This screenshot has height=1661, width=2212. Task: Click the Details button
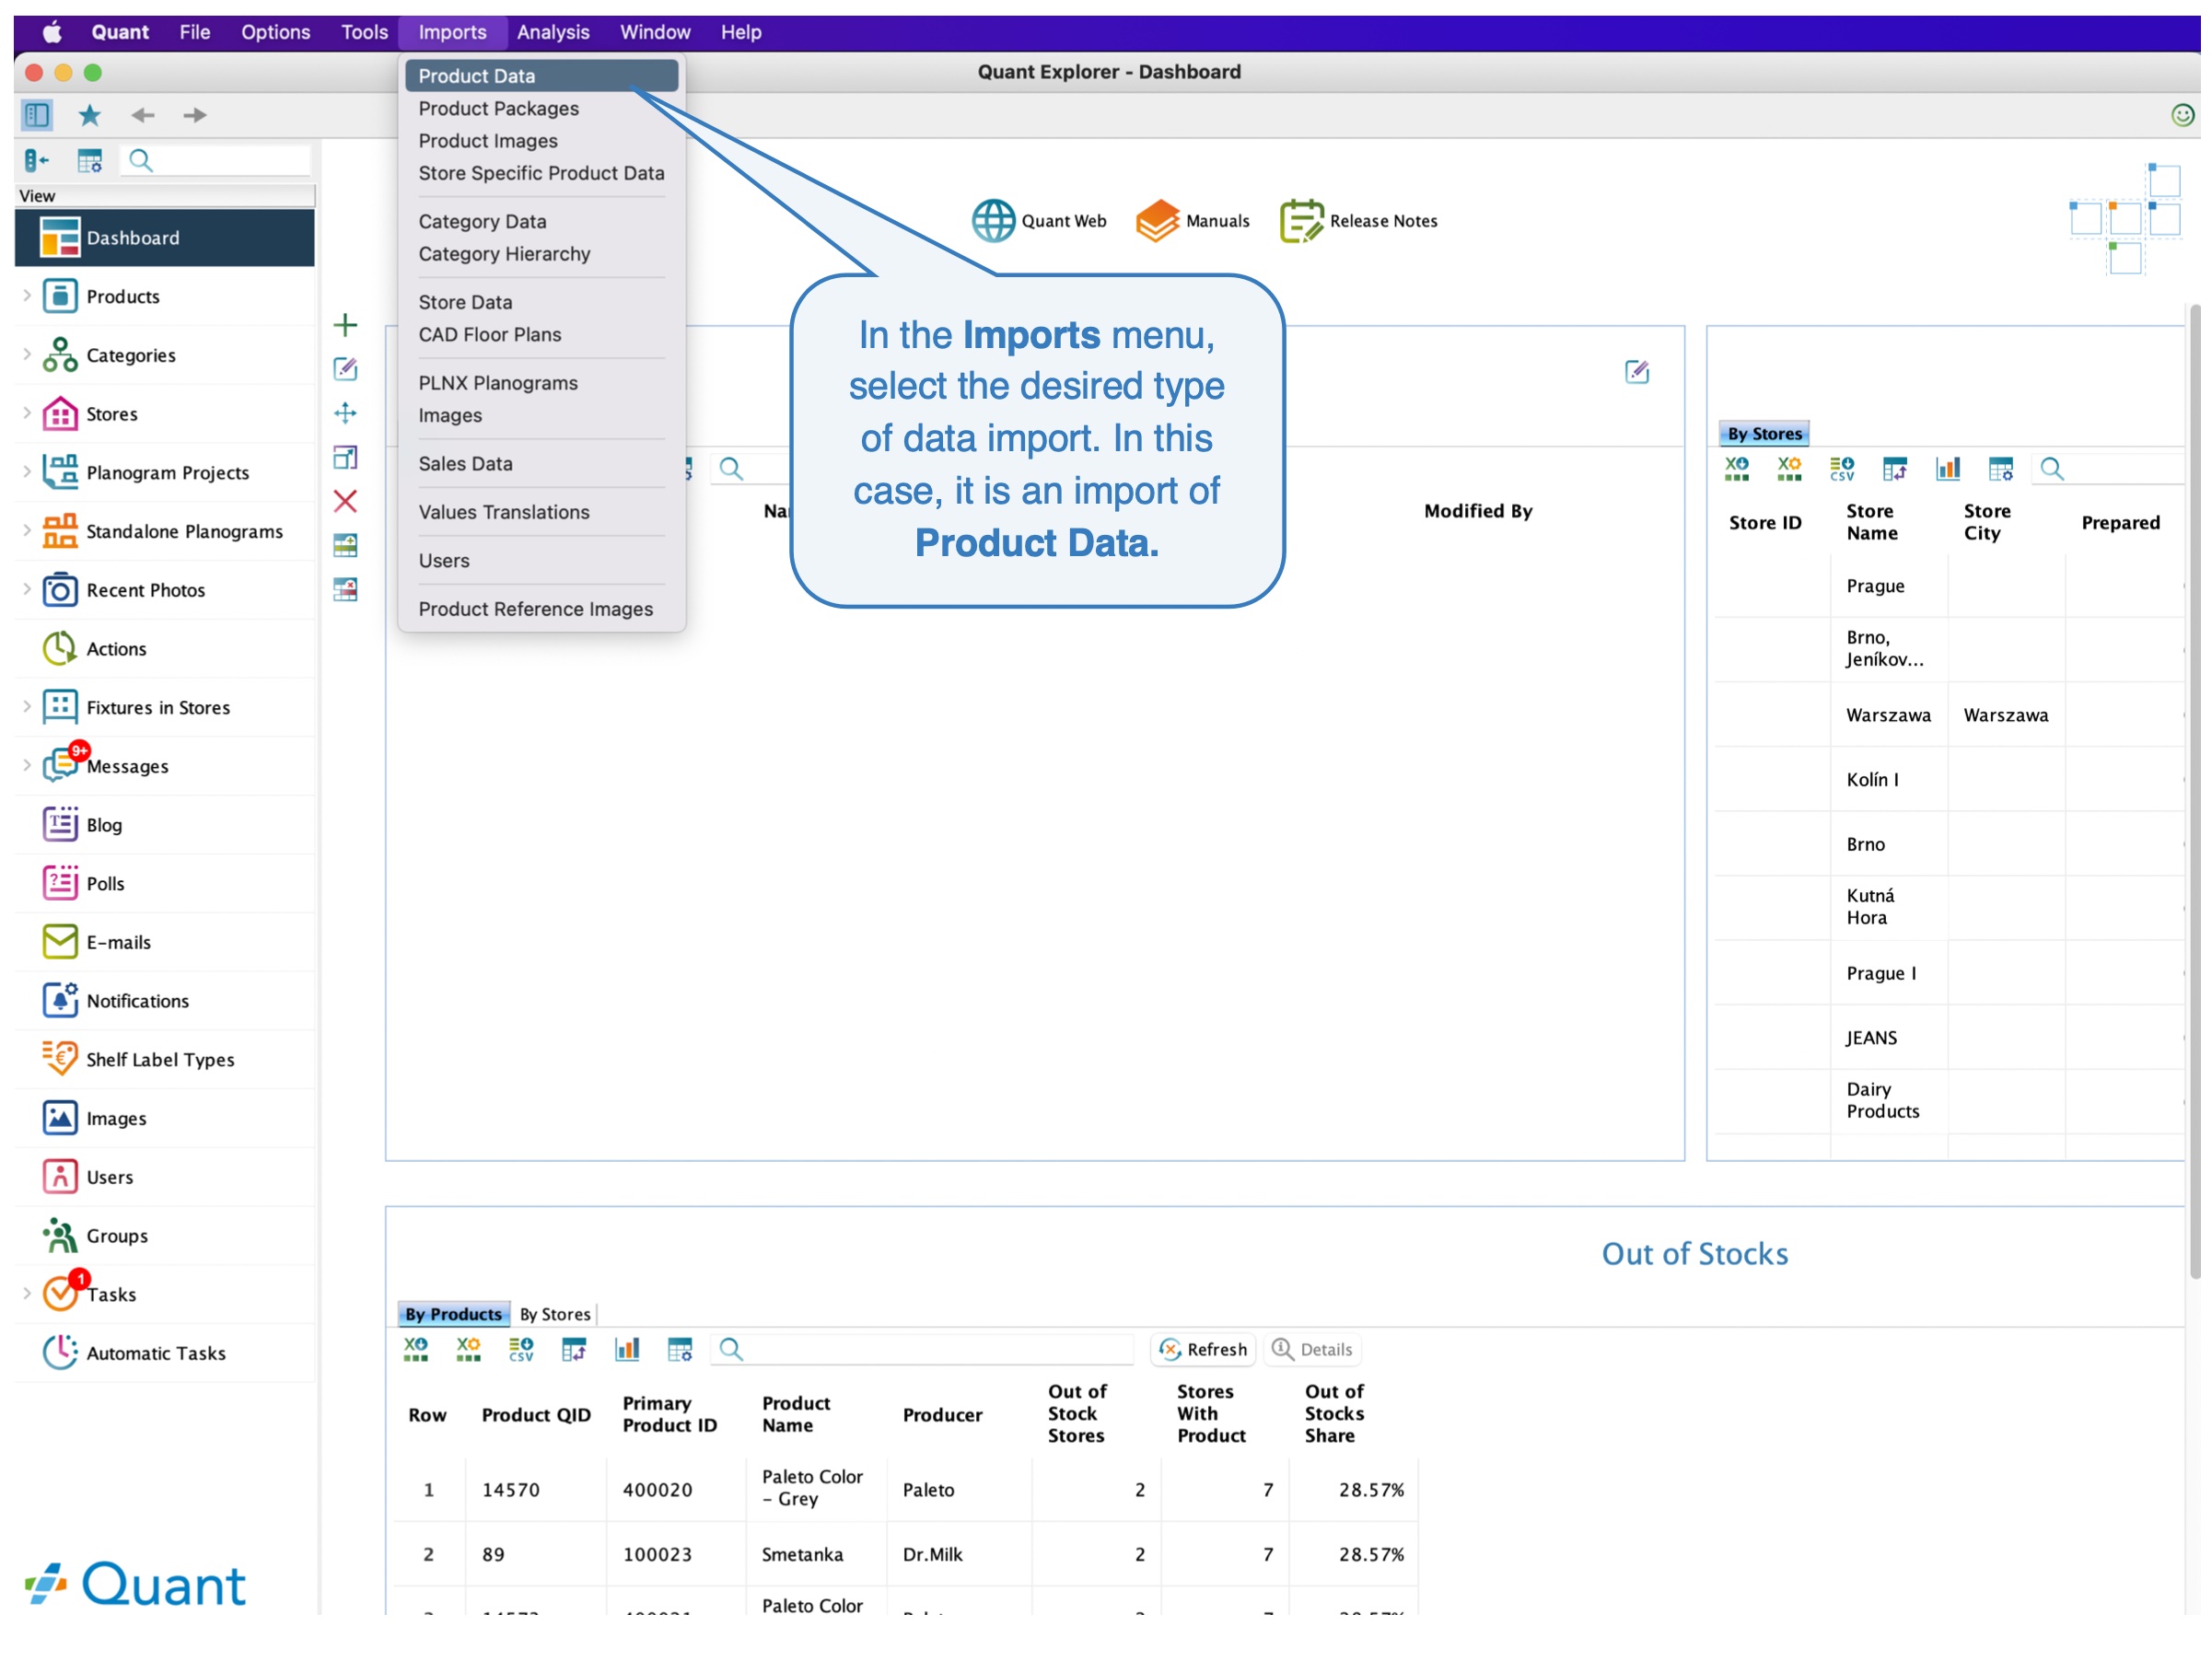pos(1313,1350)
